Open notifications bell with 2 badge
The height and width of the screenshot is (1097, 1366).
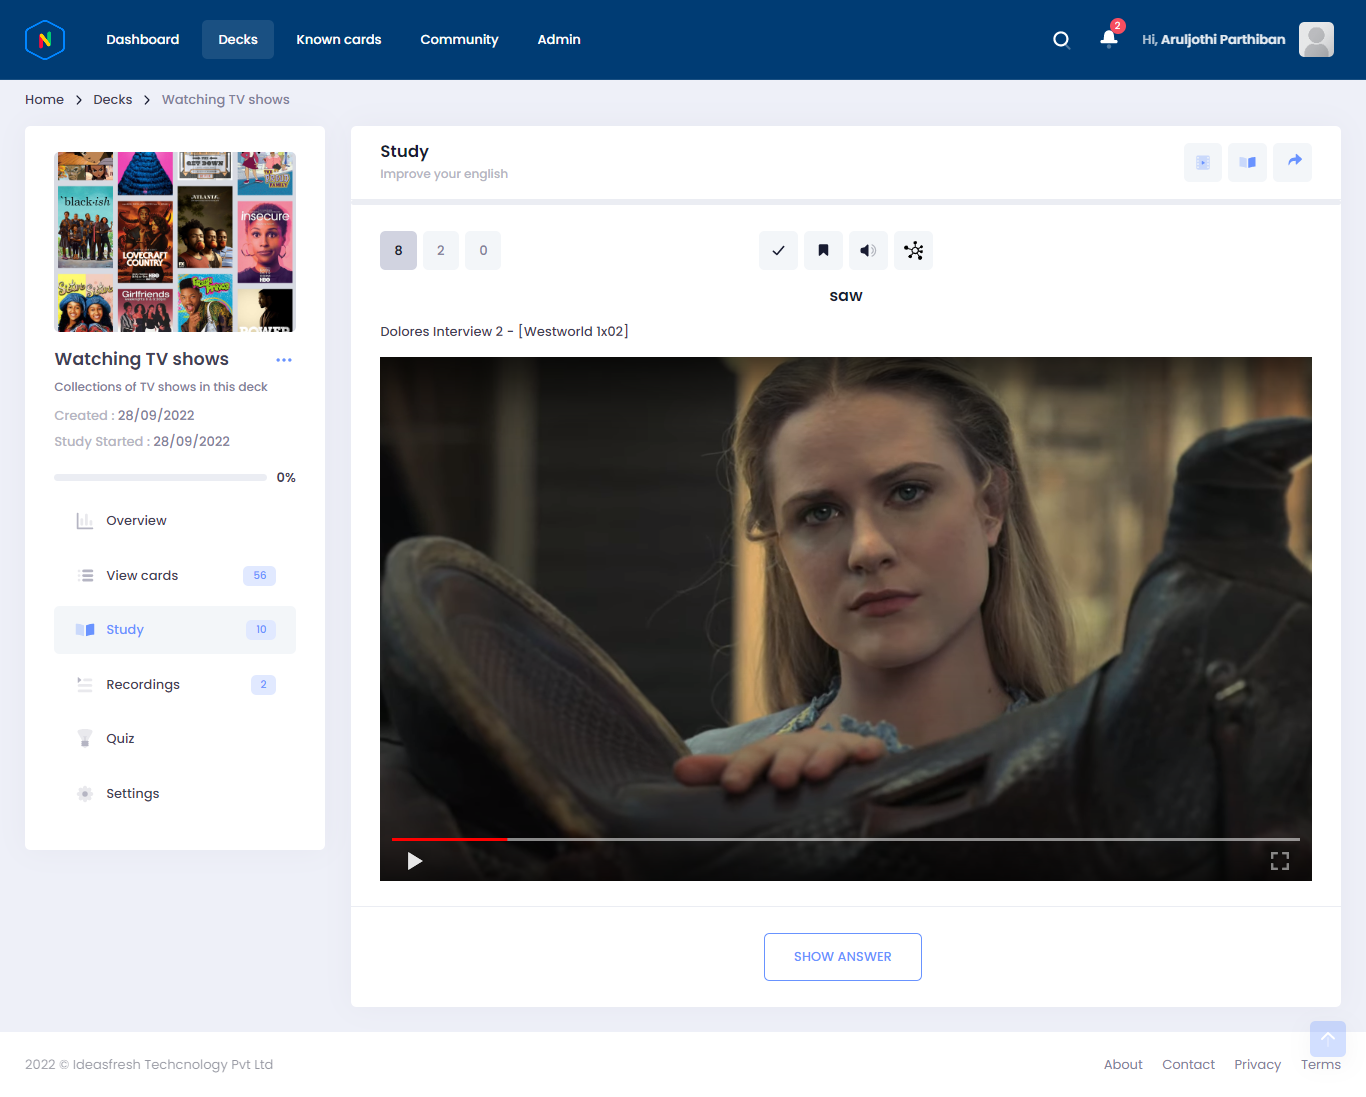(x=1109, y=38)
